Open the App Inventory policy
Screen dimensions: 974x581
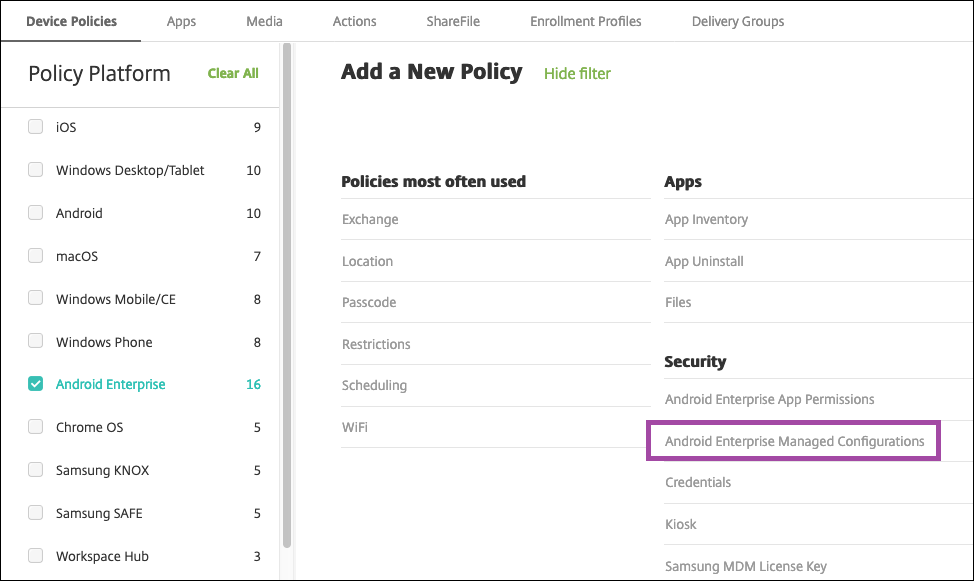click(706, 219)
